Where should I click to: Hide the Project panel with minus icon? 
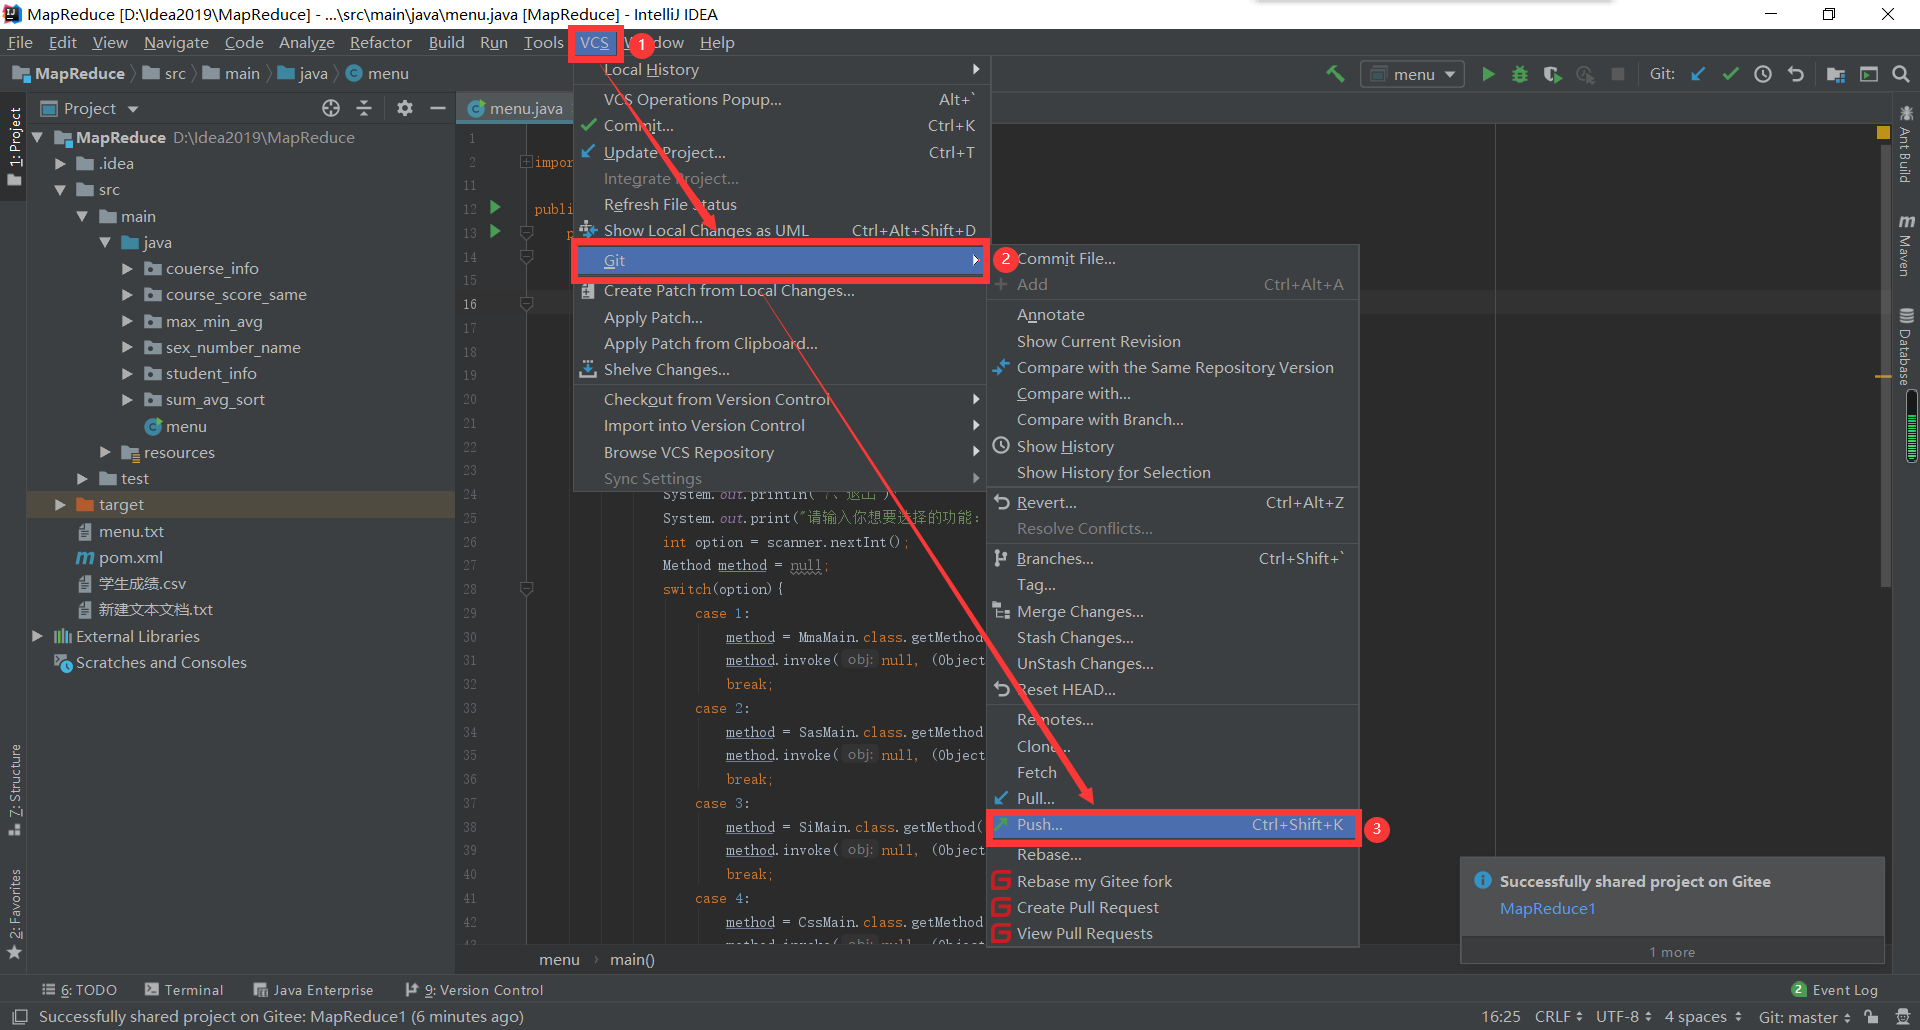pyautogui.click(x=437, y=108)
